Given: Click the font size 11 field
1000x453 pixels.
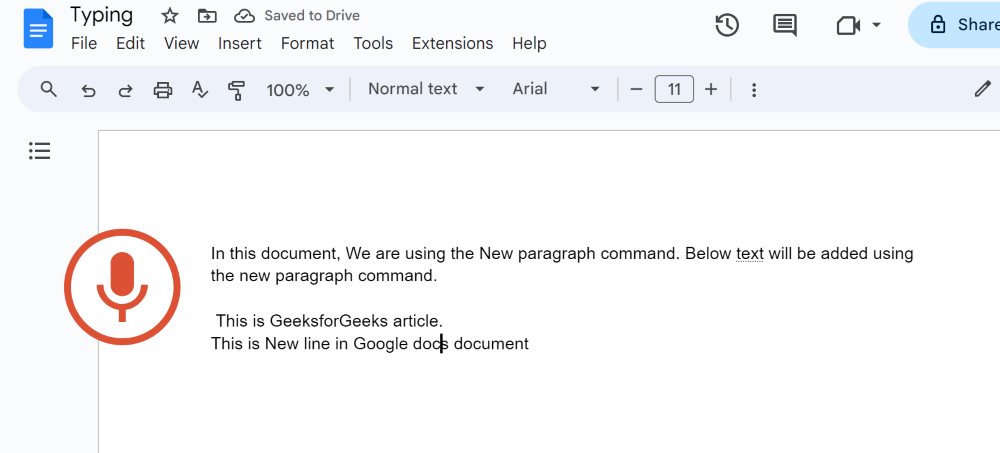Looking at the screenshot, I should point(674,89).
